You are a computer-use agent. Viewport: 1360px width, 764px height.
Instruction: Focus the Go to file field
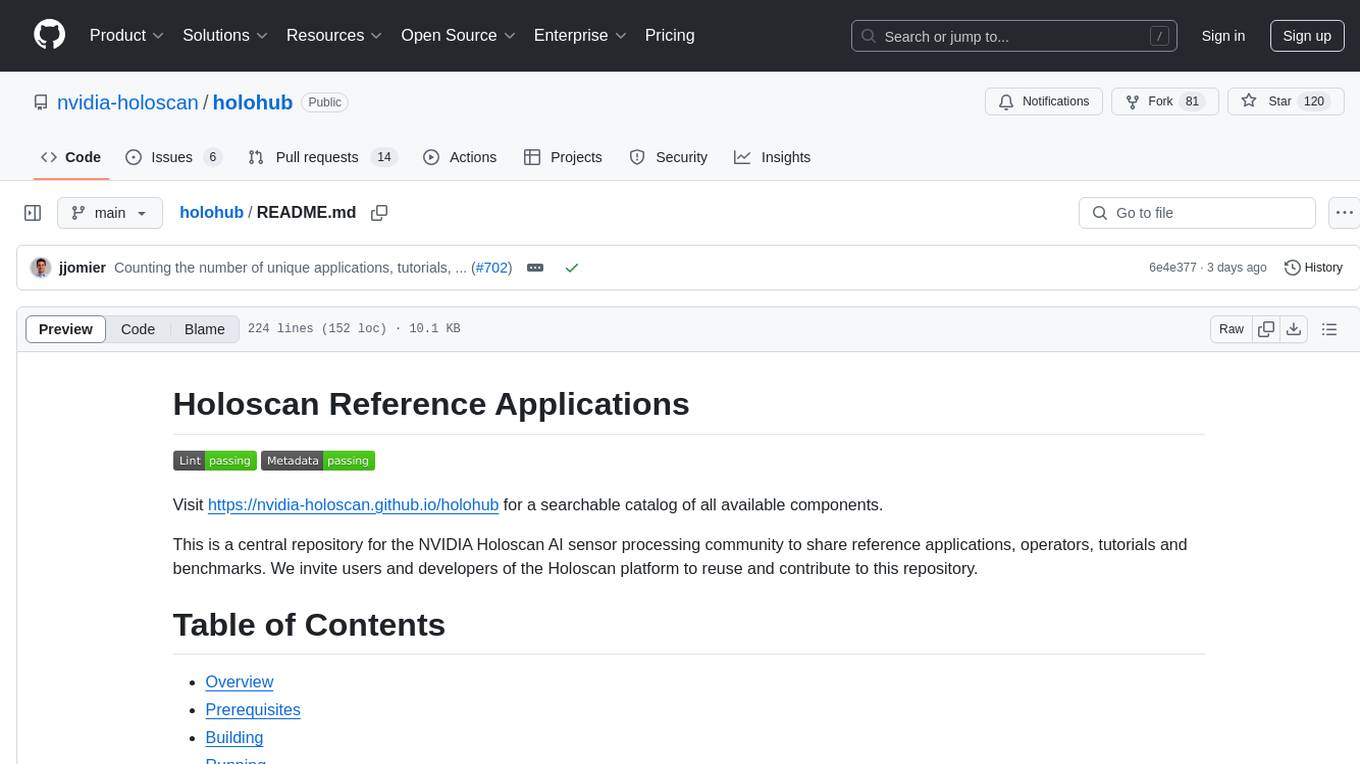(1197, 213)
